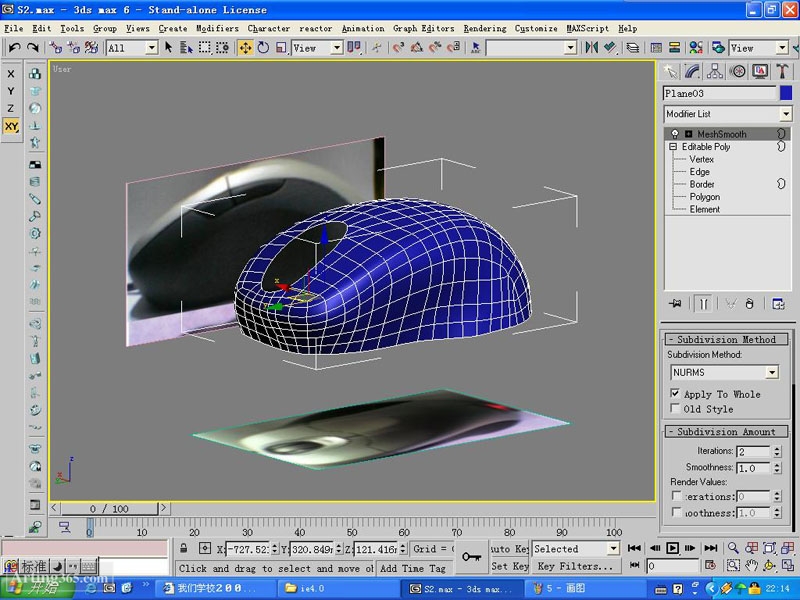Select the Vertex sub-object level

click(x=703, y=158)
